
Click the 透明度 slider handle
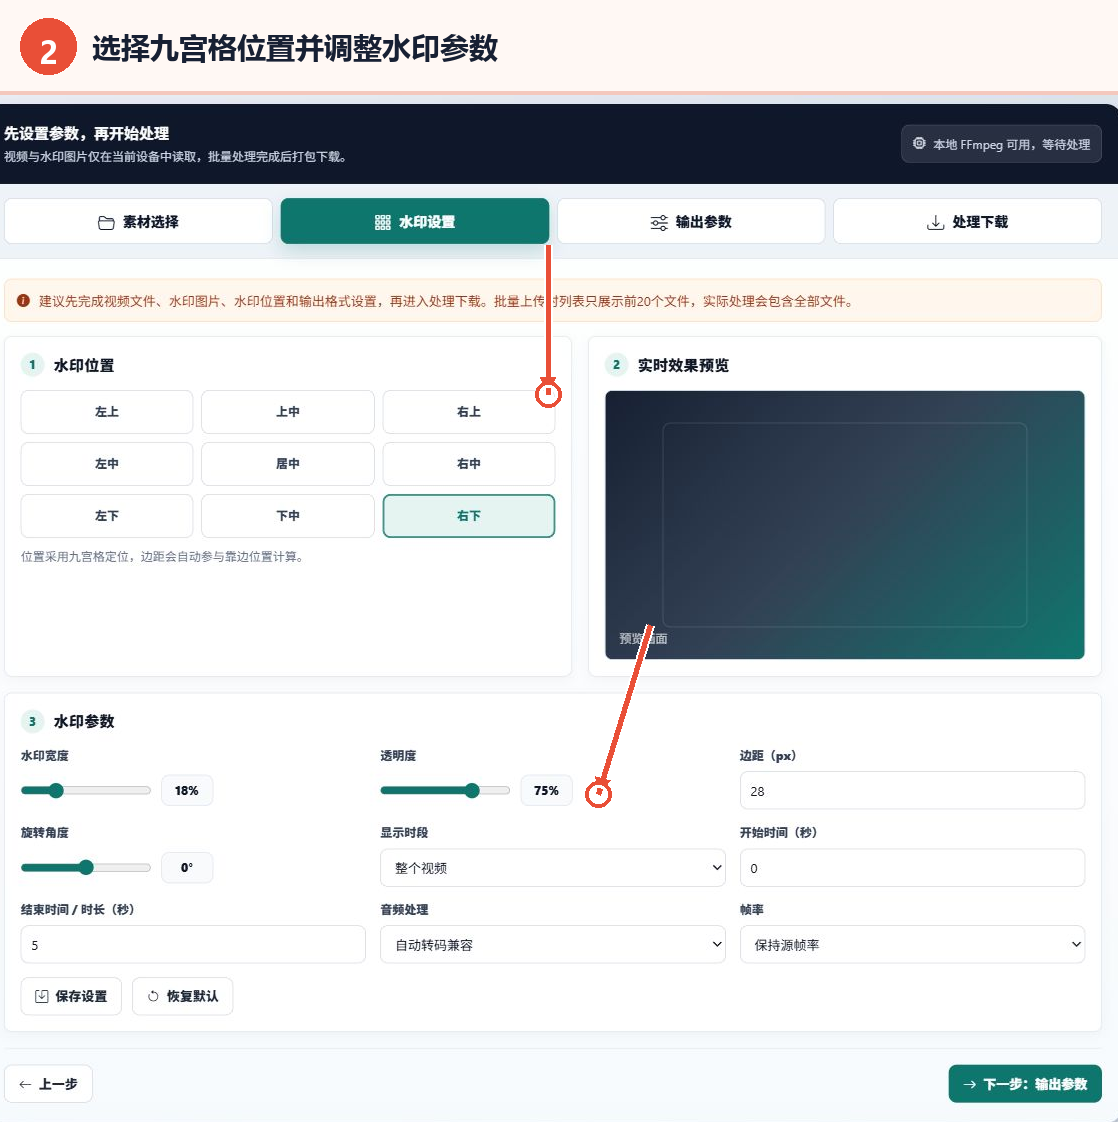(x=472, y=791)
